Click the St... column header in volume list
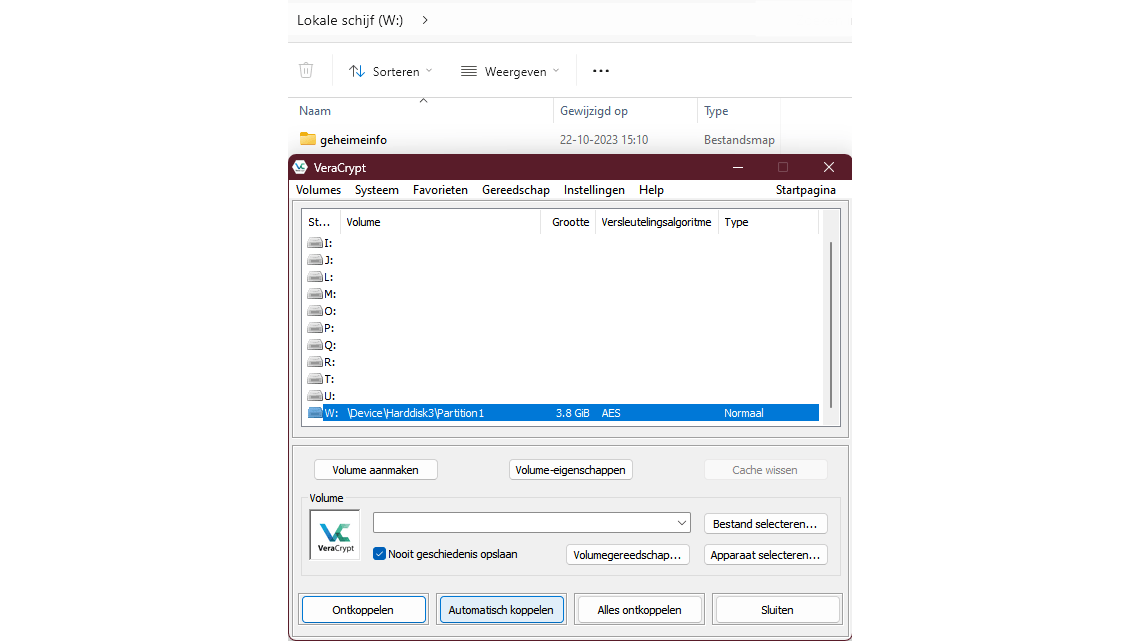 (x=321, y=222)
